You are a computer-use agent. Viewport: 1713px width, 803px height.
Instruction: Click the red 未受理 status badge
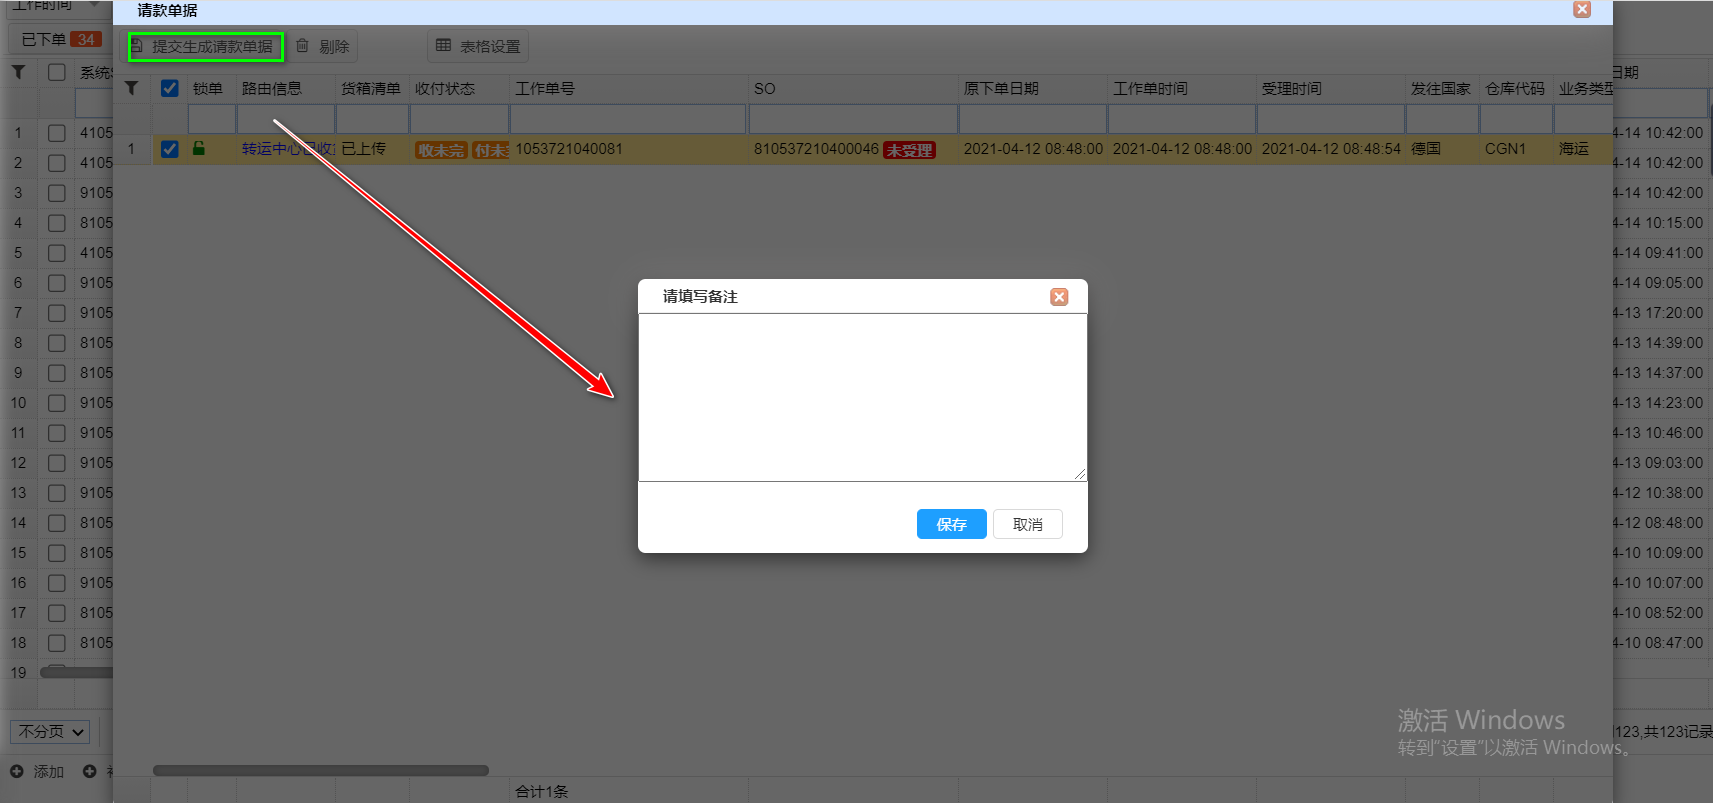pos(909,150)
